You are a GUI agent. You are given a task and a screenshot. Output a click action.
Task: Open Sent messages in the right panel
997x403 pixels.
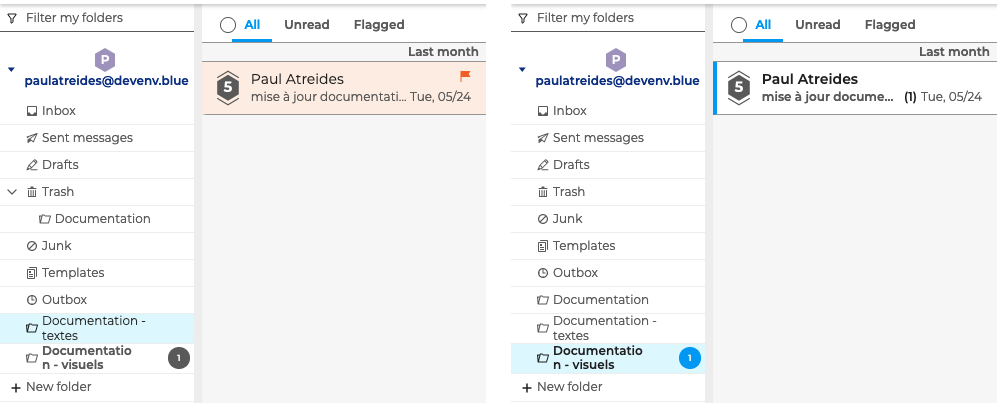click(608, 138)
